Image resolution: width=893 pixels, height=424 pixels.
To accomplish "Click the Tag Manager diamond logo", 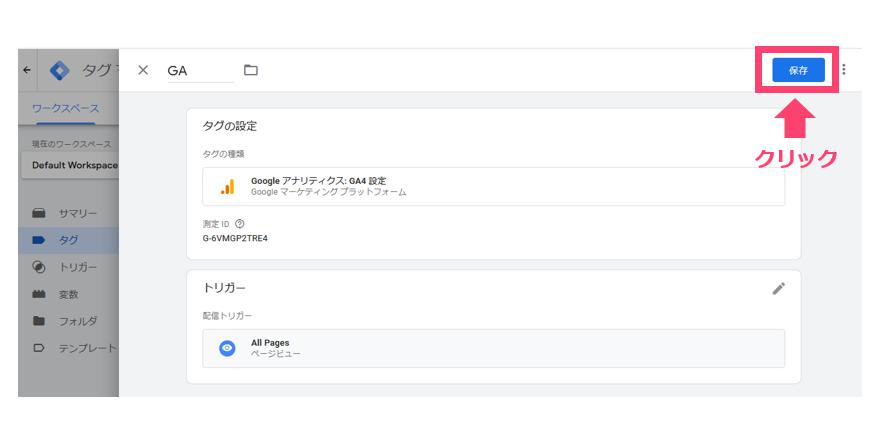I will tap(59, 70).
